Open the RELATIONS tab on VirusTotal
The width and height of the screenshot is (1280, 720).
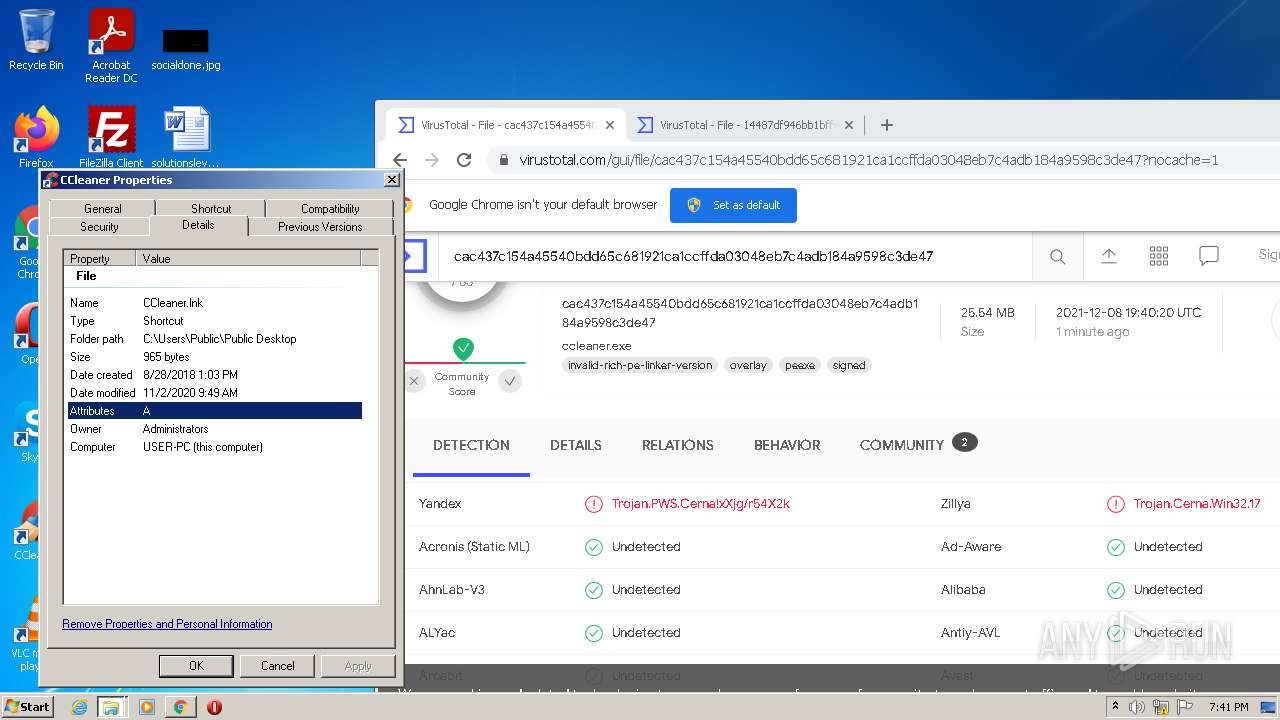click(678, 445)
